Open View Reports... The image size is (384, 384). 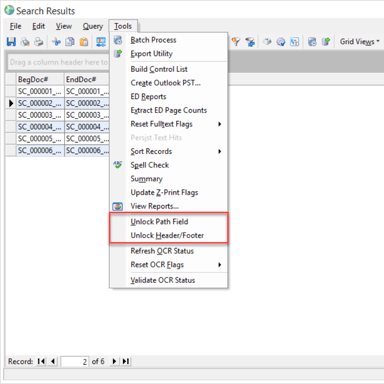pyautogui.click(x=169, y=206)
